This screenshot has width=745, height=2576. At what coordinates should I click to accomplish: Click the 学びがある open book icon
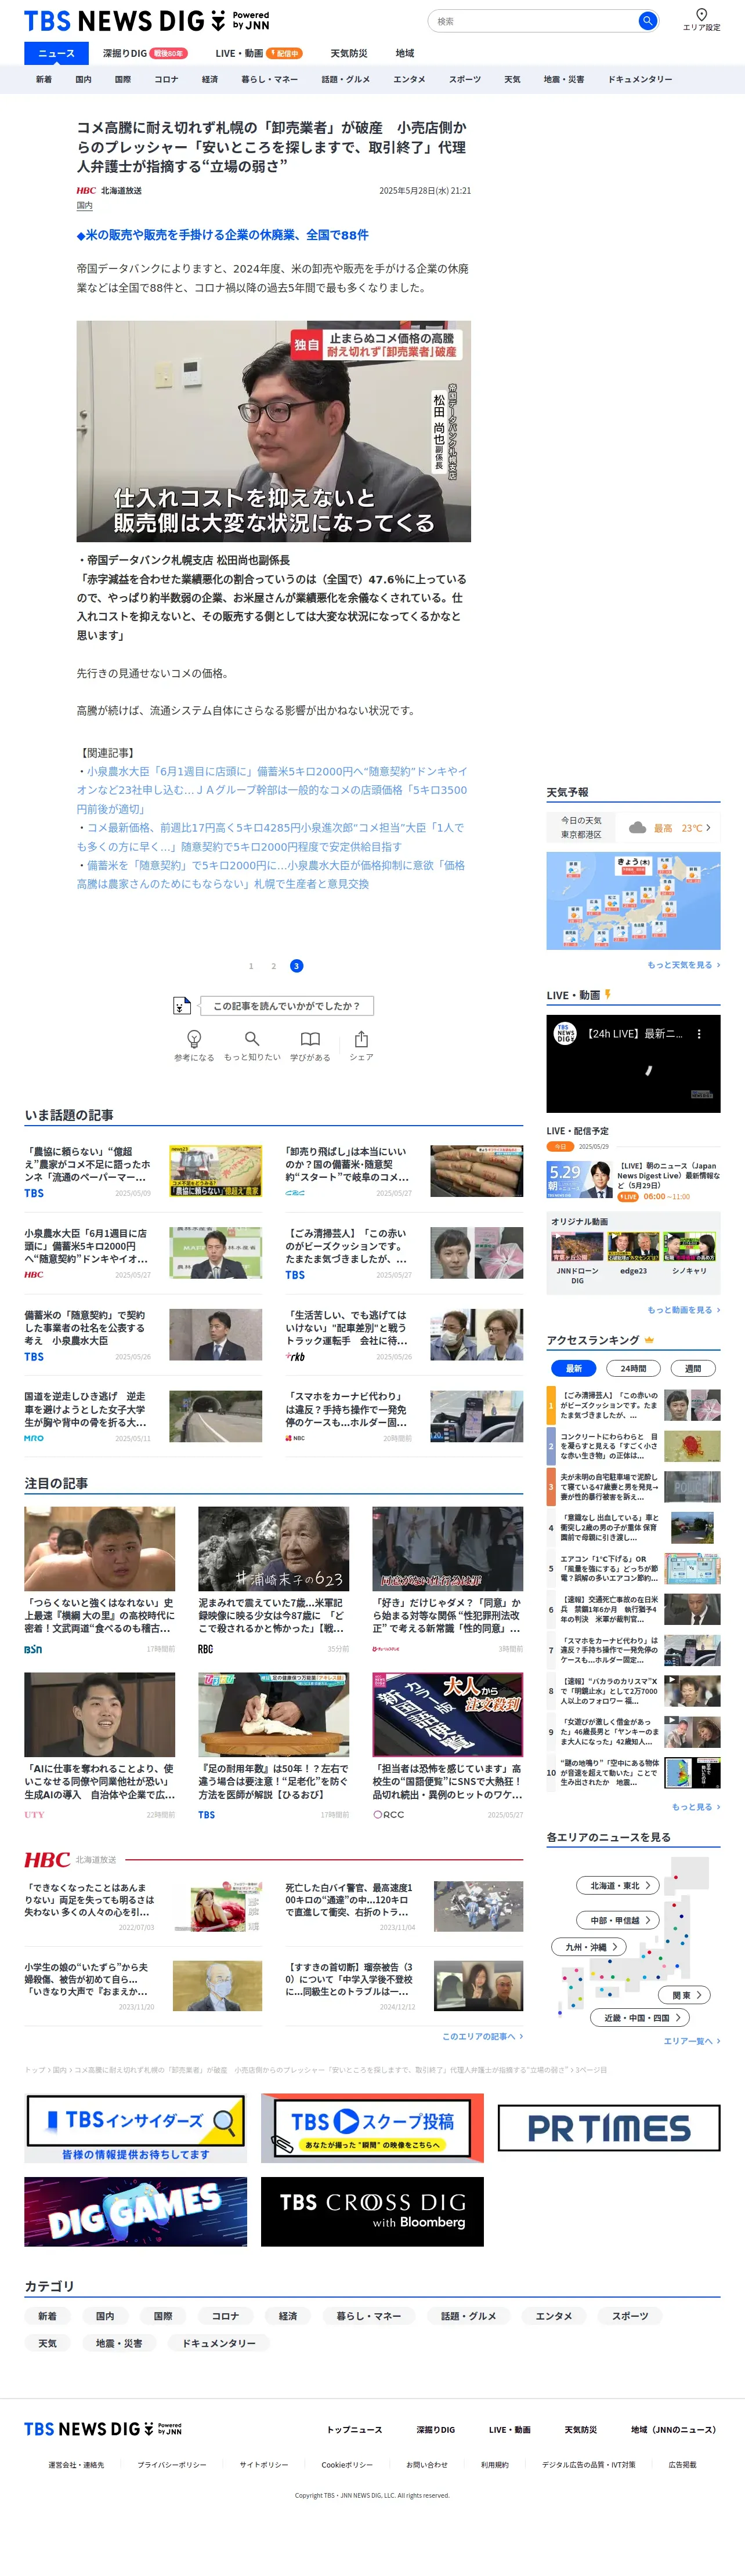tap(310, 1039)
